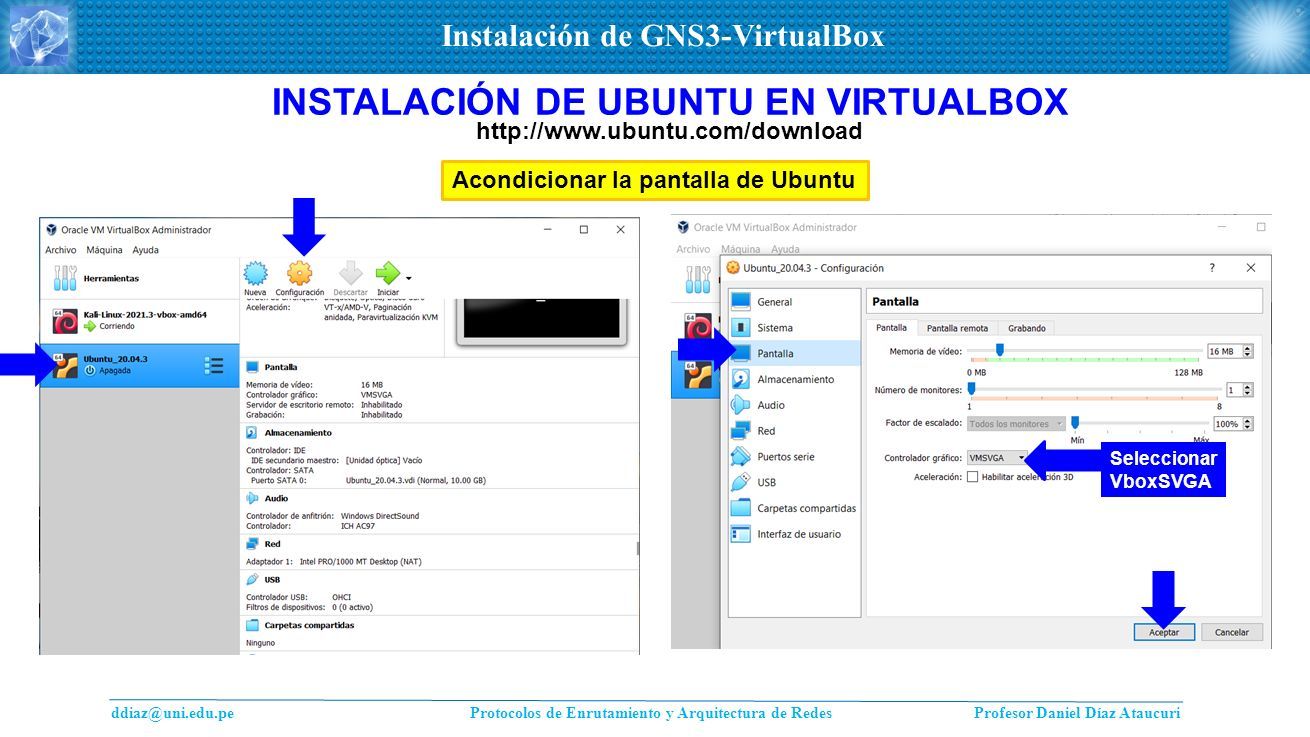Viewport: 1310px width, 737px height.
Task: Click Red section header in details
Action: click(272, 544)
